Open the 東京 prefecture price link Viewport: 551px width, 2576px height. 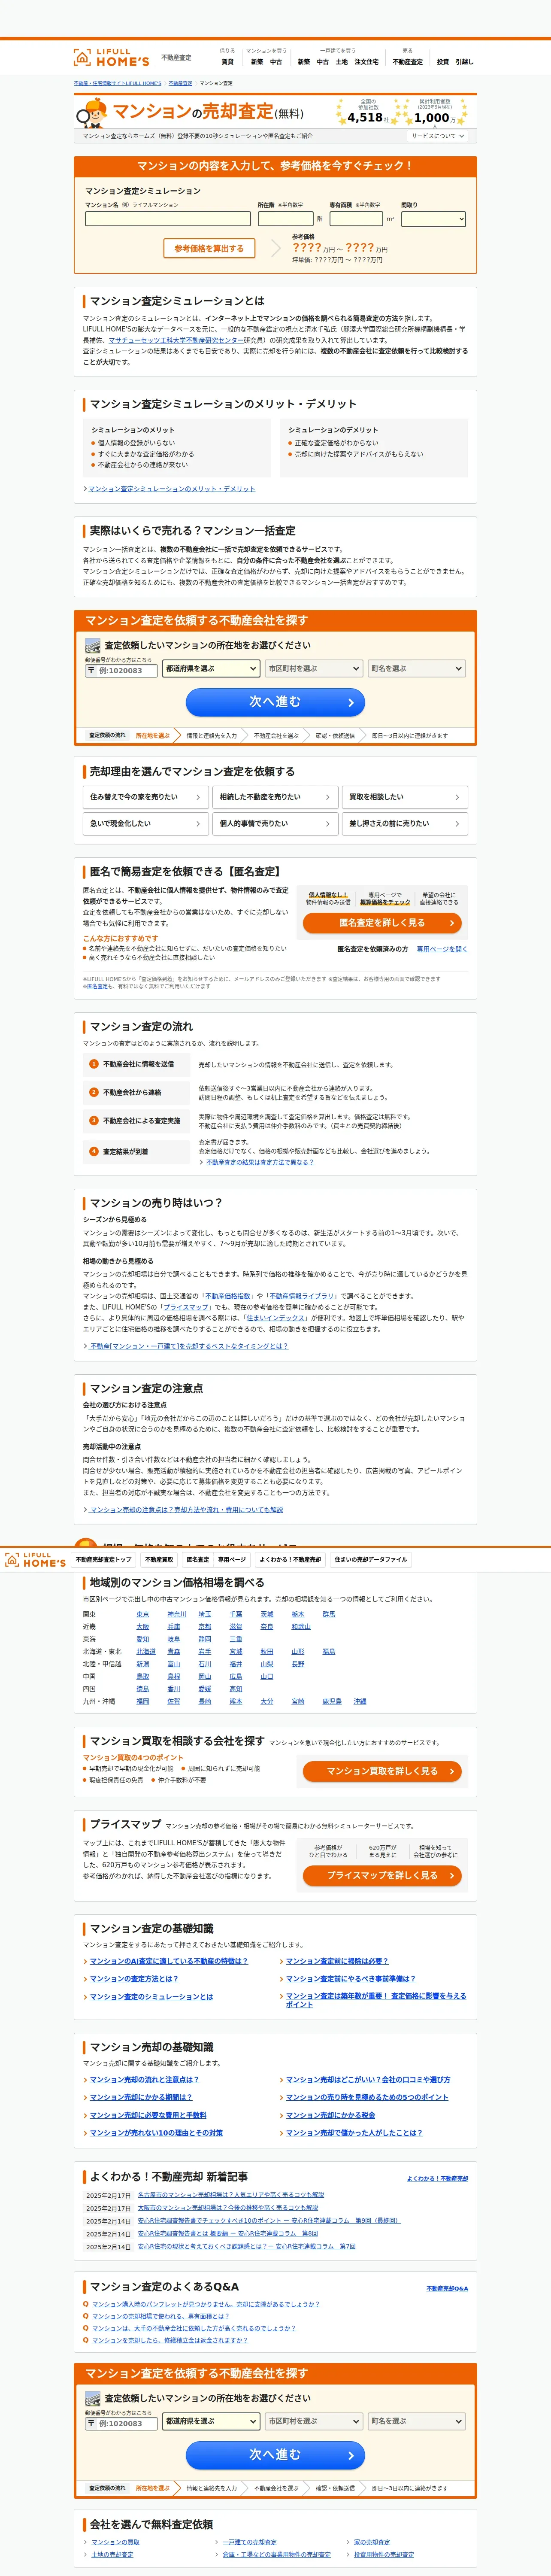point(142,1614)
